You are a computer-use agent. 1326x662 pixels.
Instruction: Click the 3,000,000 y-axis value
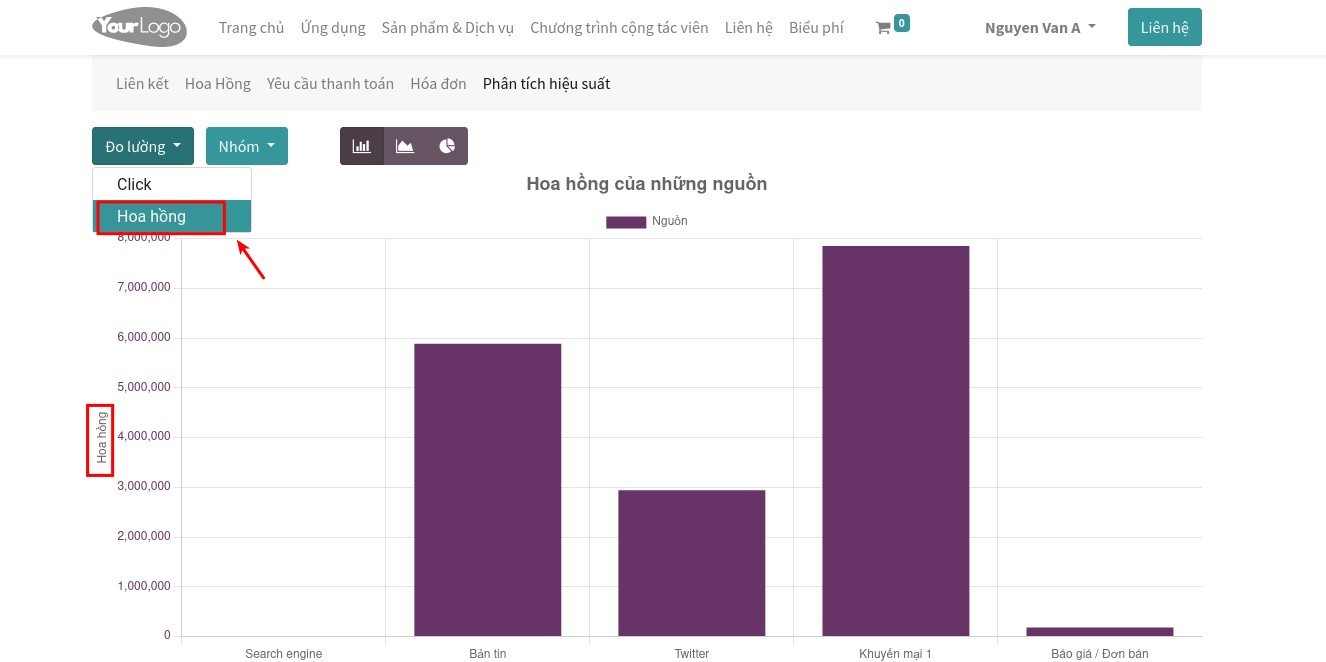tap(144, 487)
